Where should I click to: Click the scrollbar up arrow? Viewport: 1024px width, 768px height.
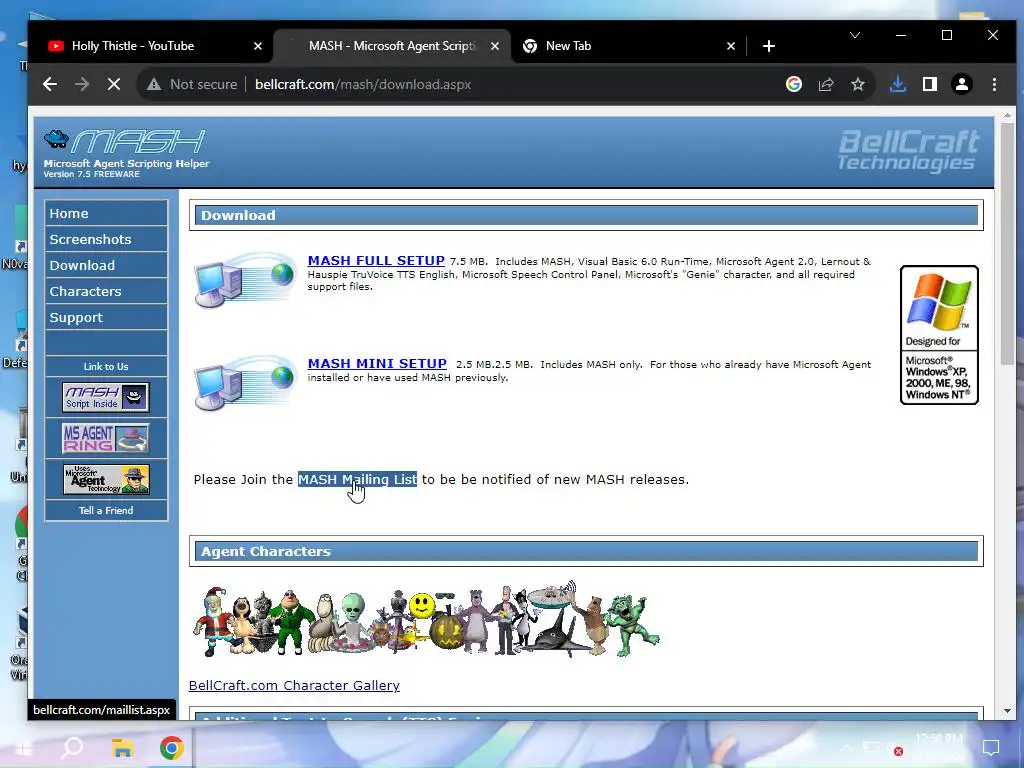pos(1006,115)
